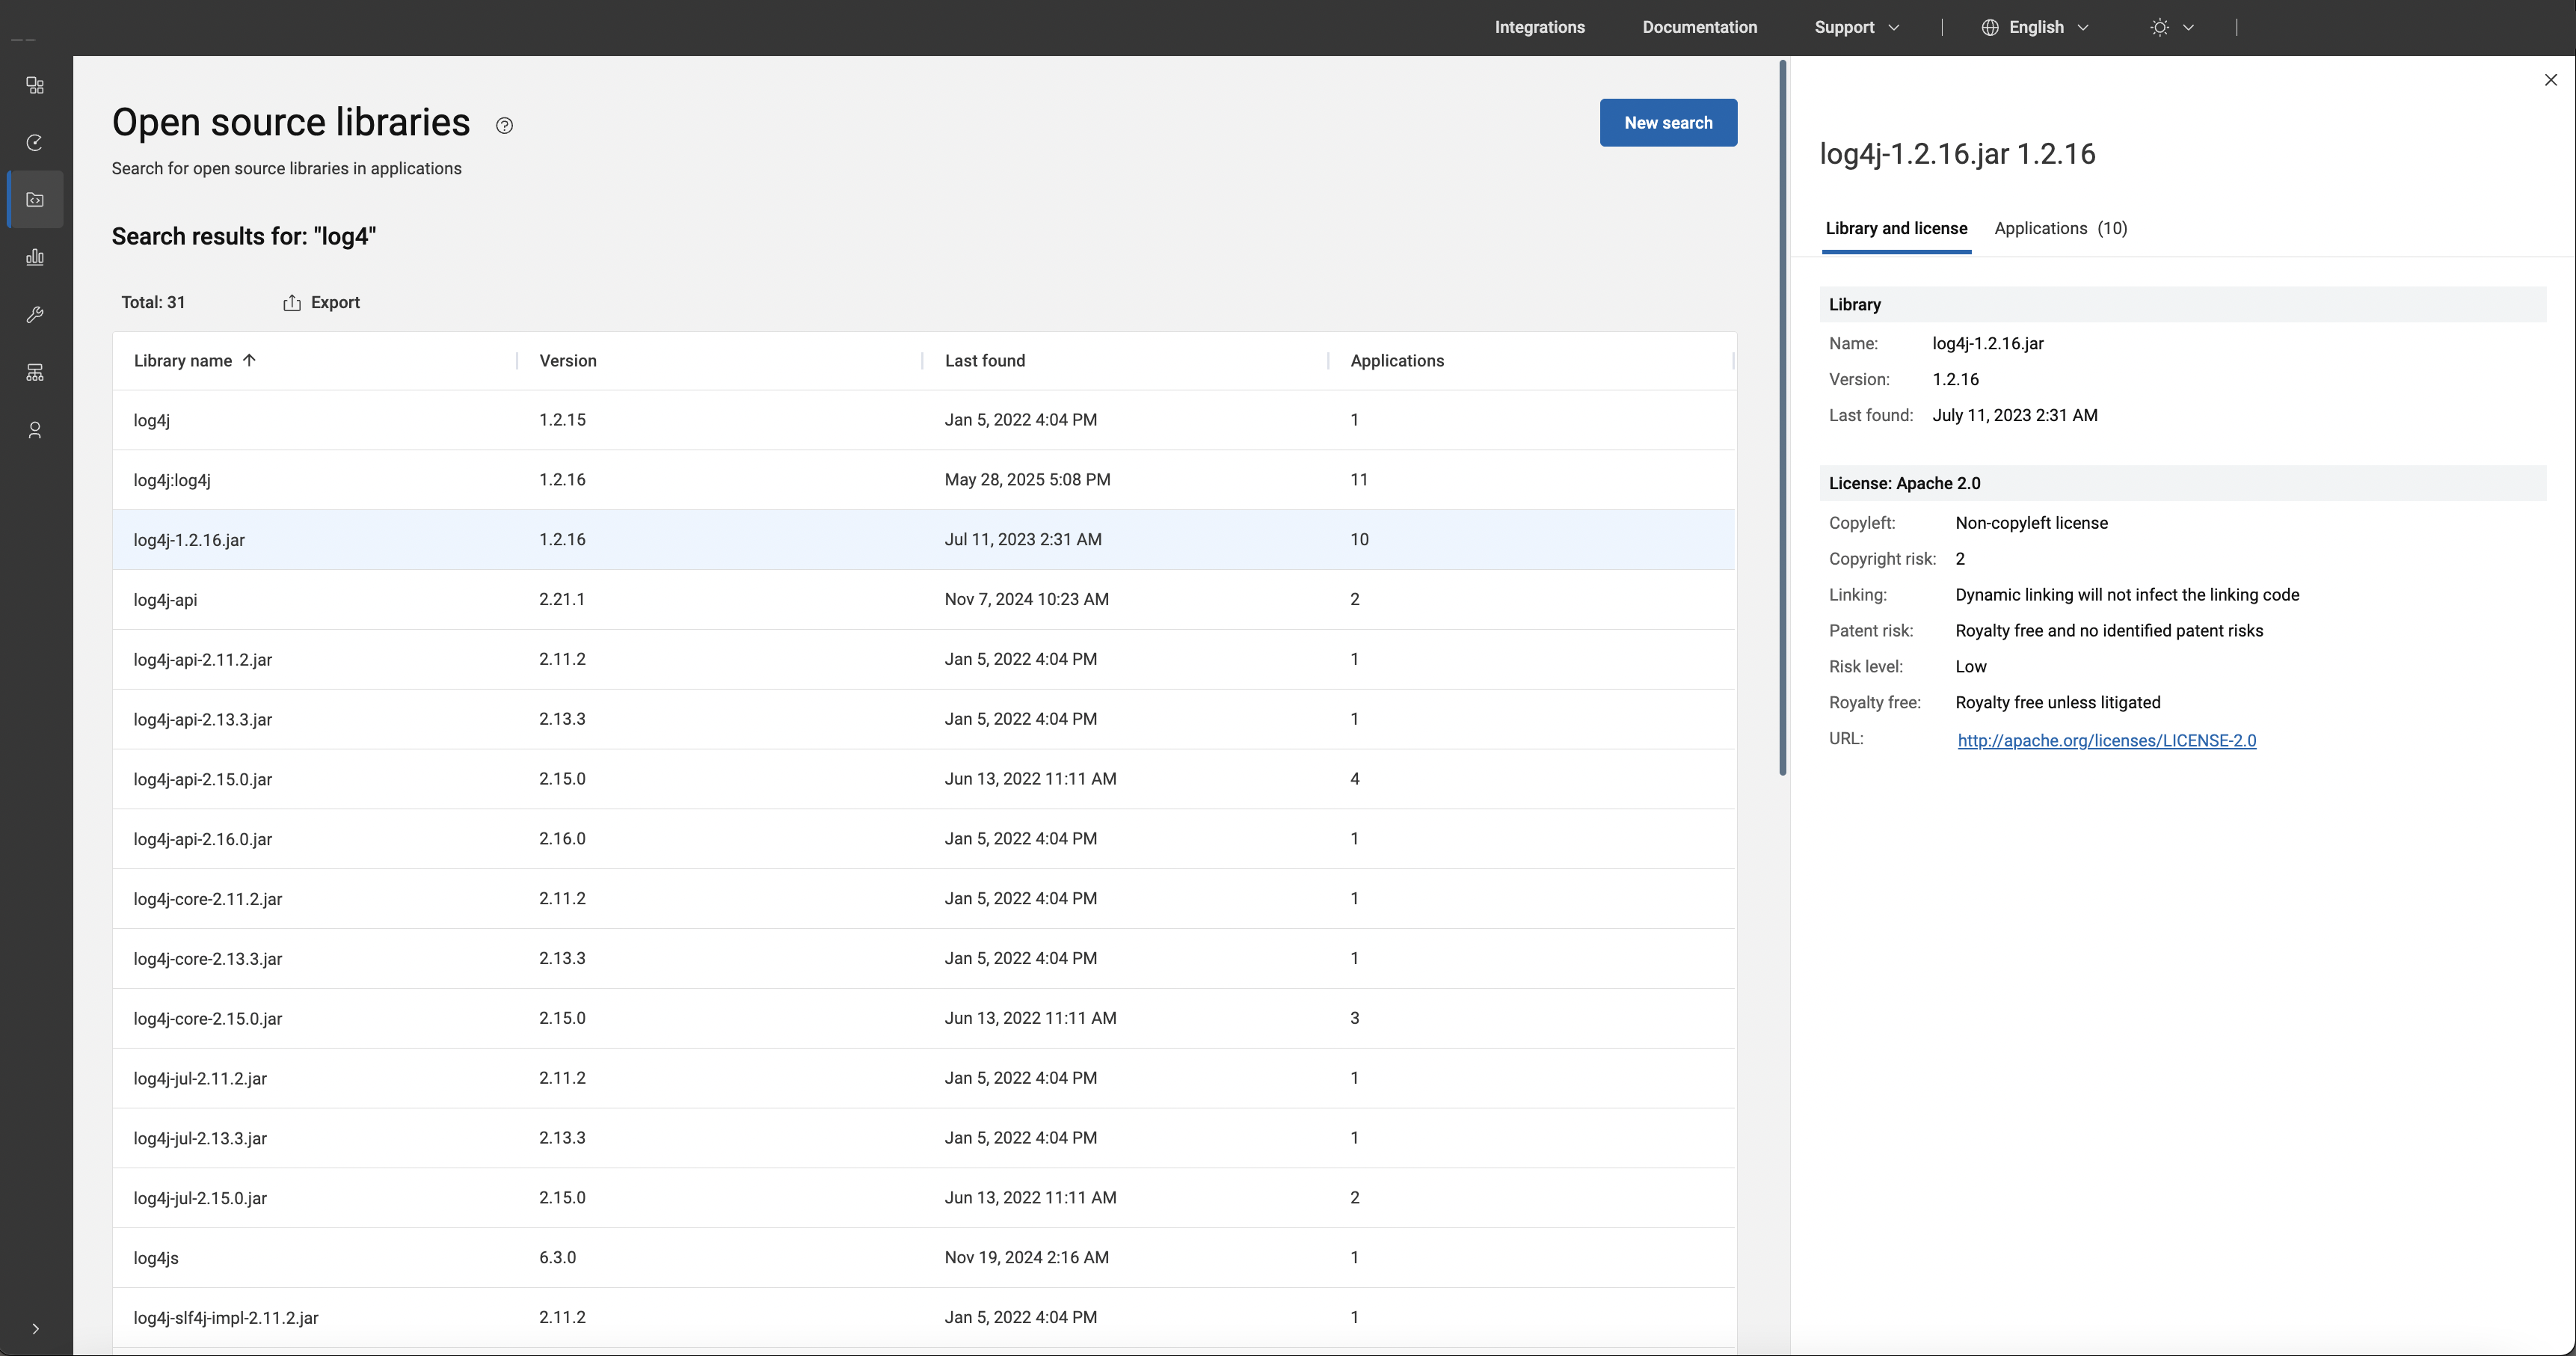Open the English language dropdown

click(x=2035, y=27)
